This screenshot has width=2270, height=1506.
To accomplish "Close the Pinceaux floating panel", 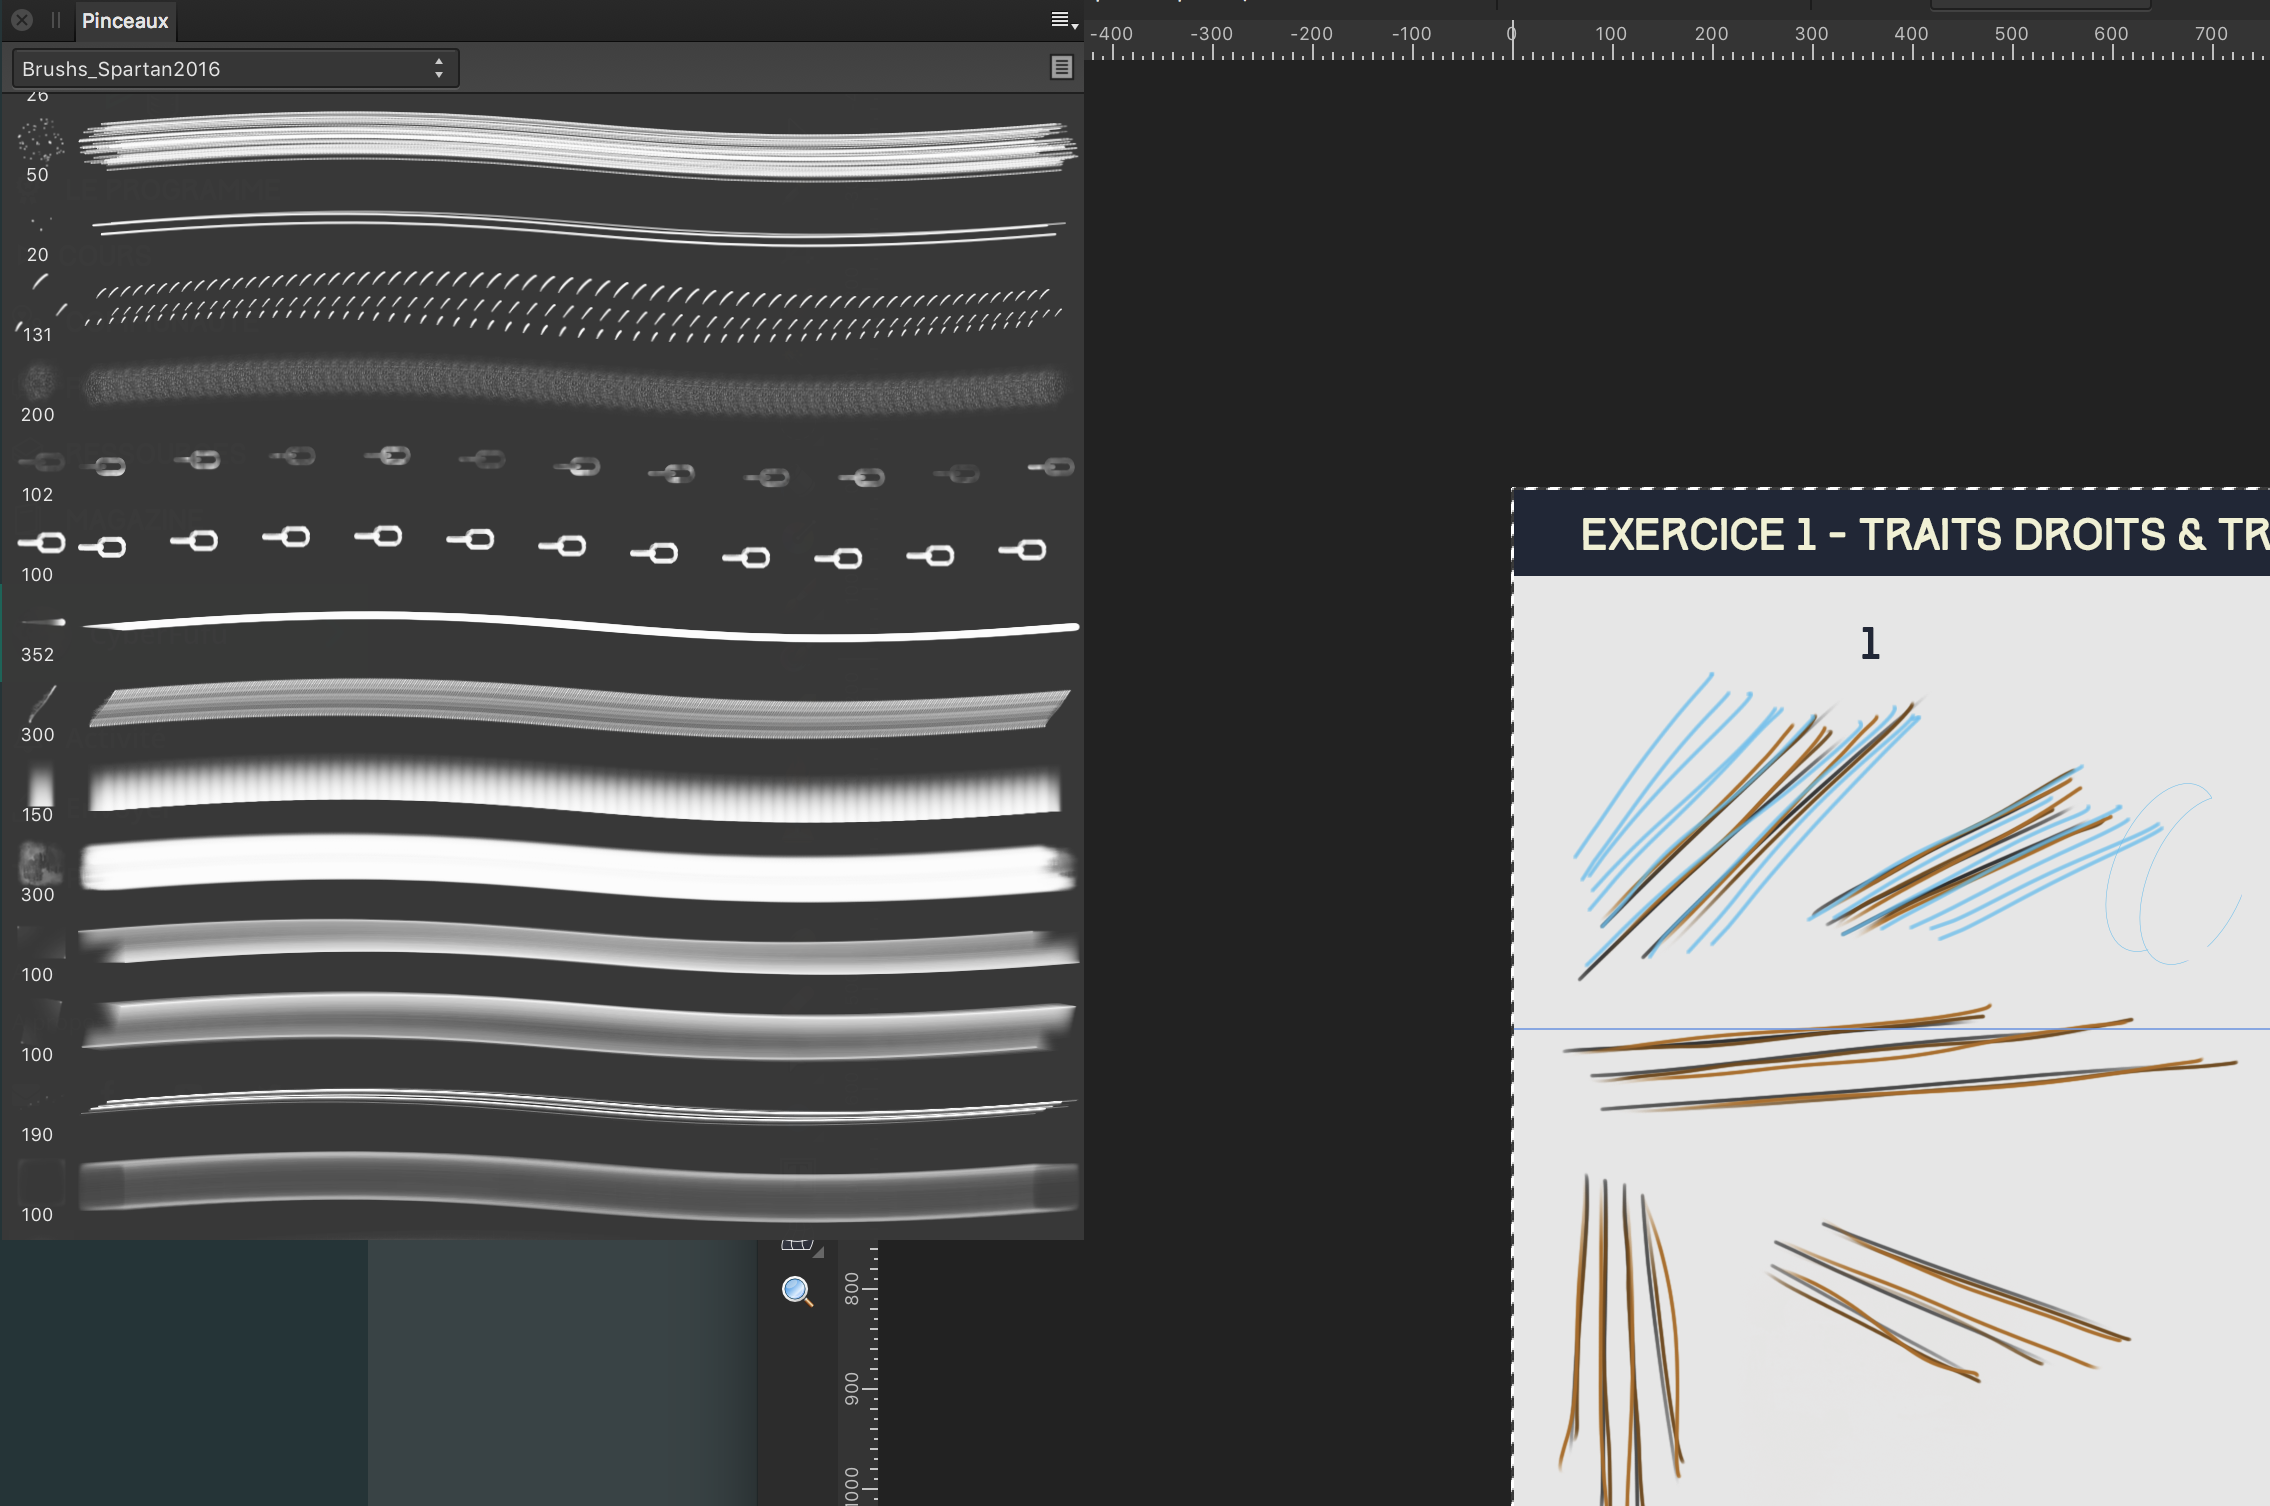I will (x=22, y=20).
